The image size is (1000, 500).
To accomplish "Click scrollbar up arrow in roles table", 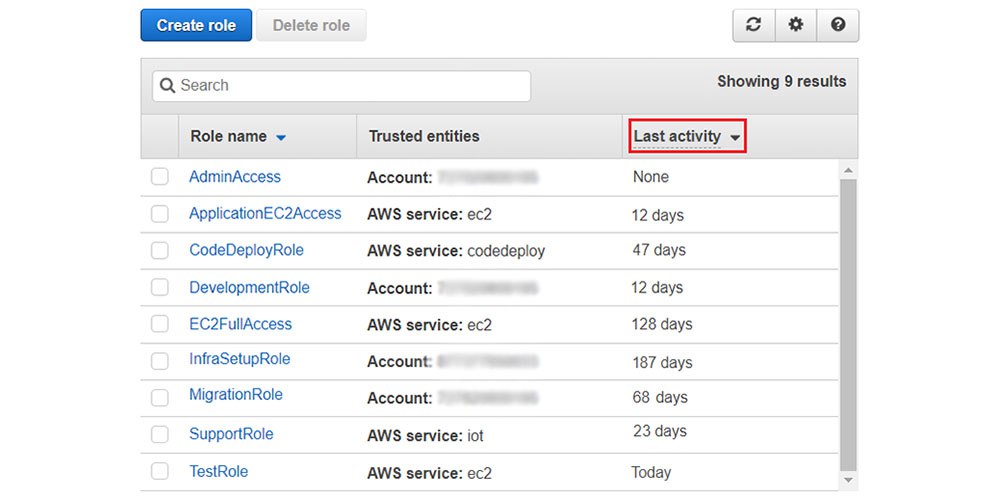I will 848,170.
